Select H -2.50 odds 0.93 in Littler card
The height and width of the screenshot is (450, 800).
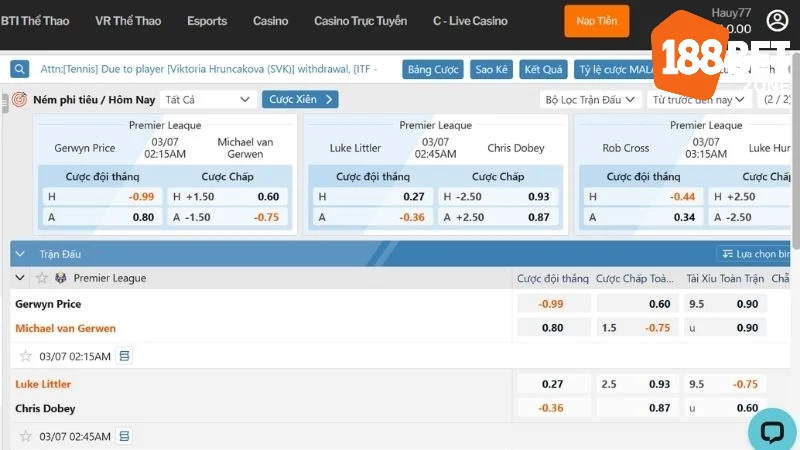point(497,196)
